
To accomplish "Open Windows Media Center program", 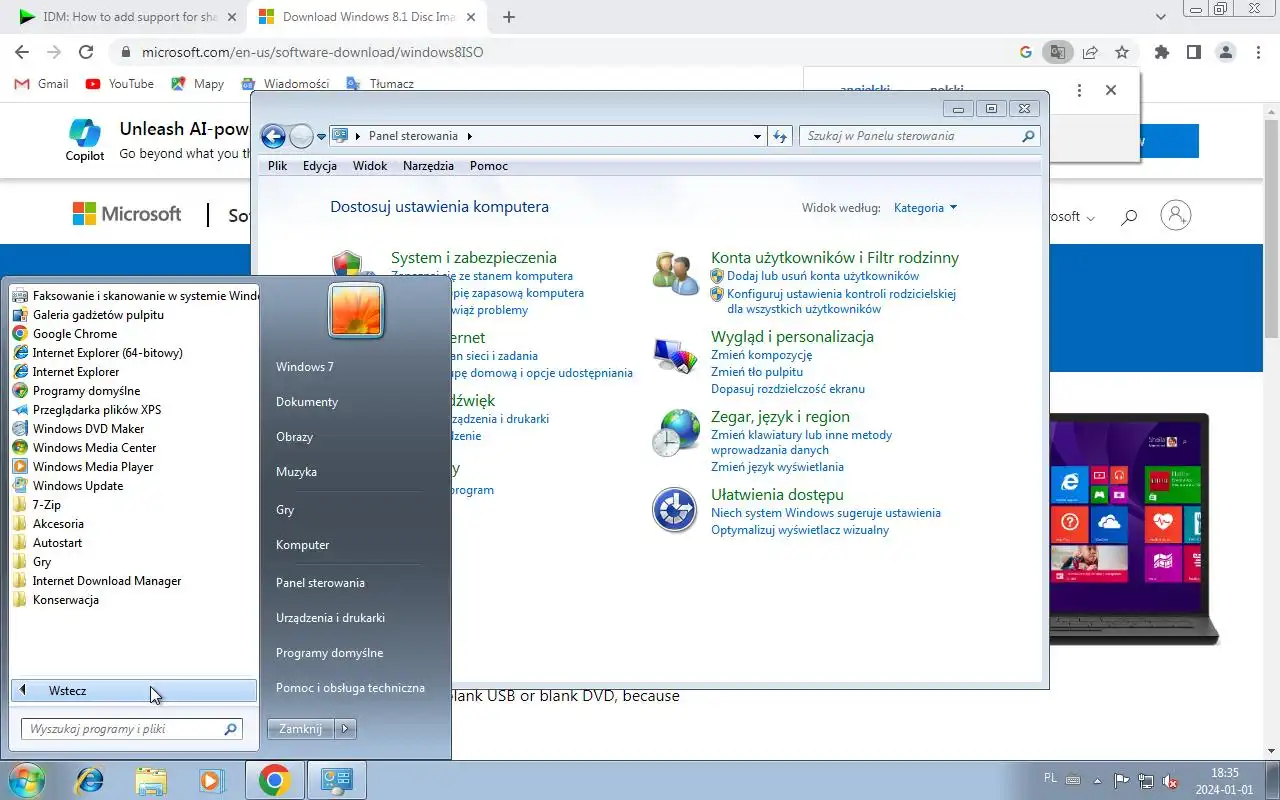I will click(84, 448).
